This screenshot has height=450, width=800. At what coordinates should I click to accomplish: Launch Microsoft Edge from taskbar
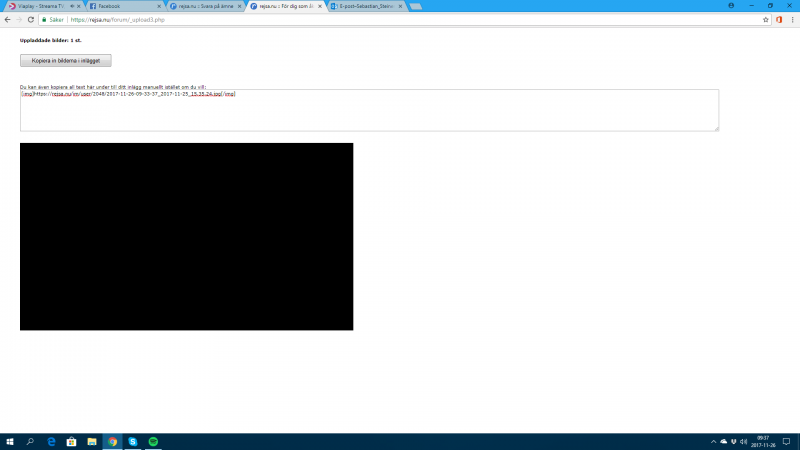pos(51,442)
